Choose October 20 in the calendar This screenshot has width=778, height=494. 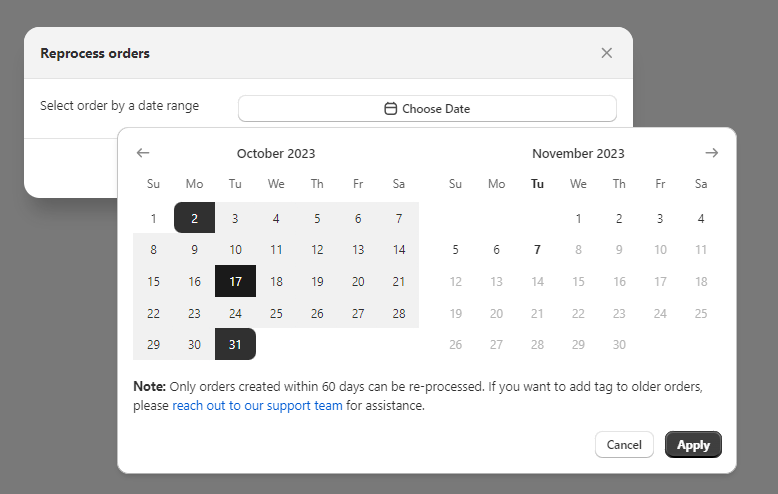point(358,281)
